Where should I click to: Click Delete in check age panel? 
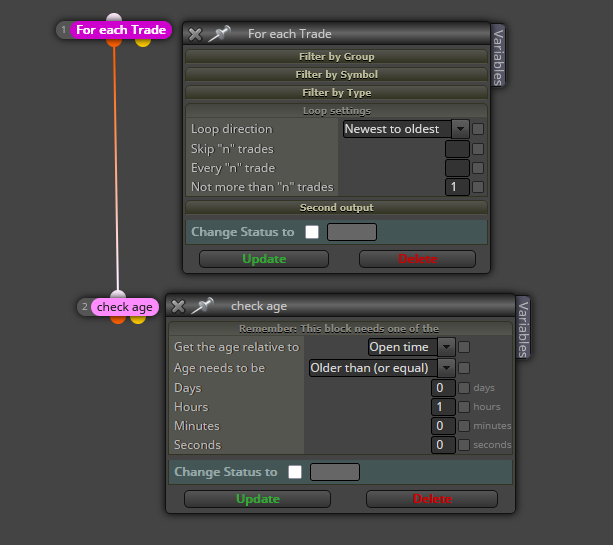432,499
